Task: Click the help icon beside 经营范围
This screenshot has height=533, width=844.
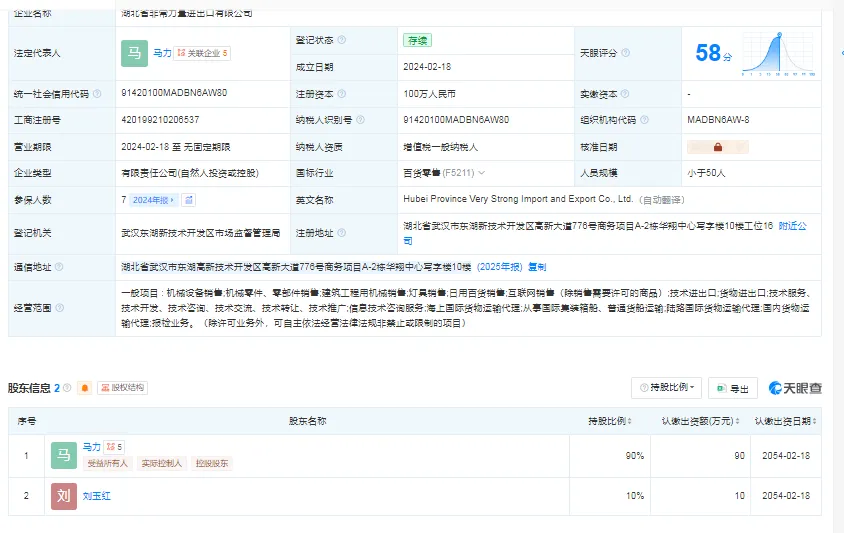Action: [59, 307]
